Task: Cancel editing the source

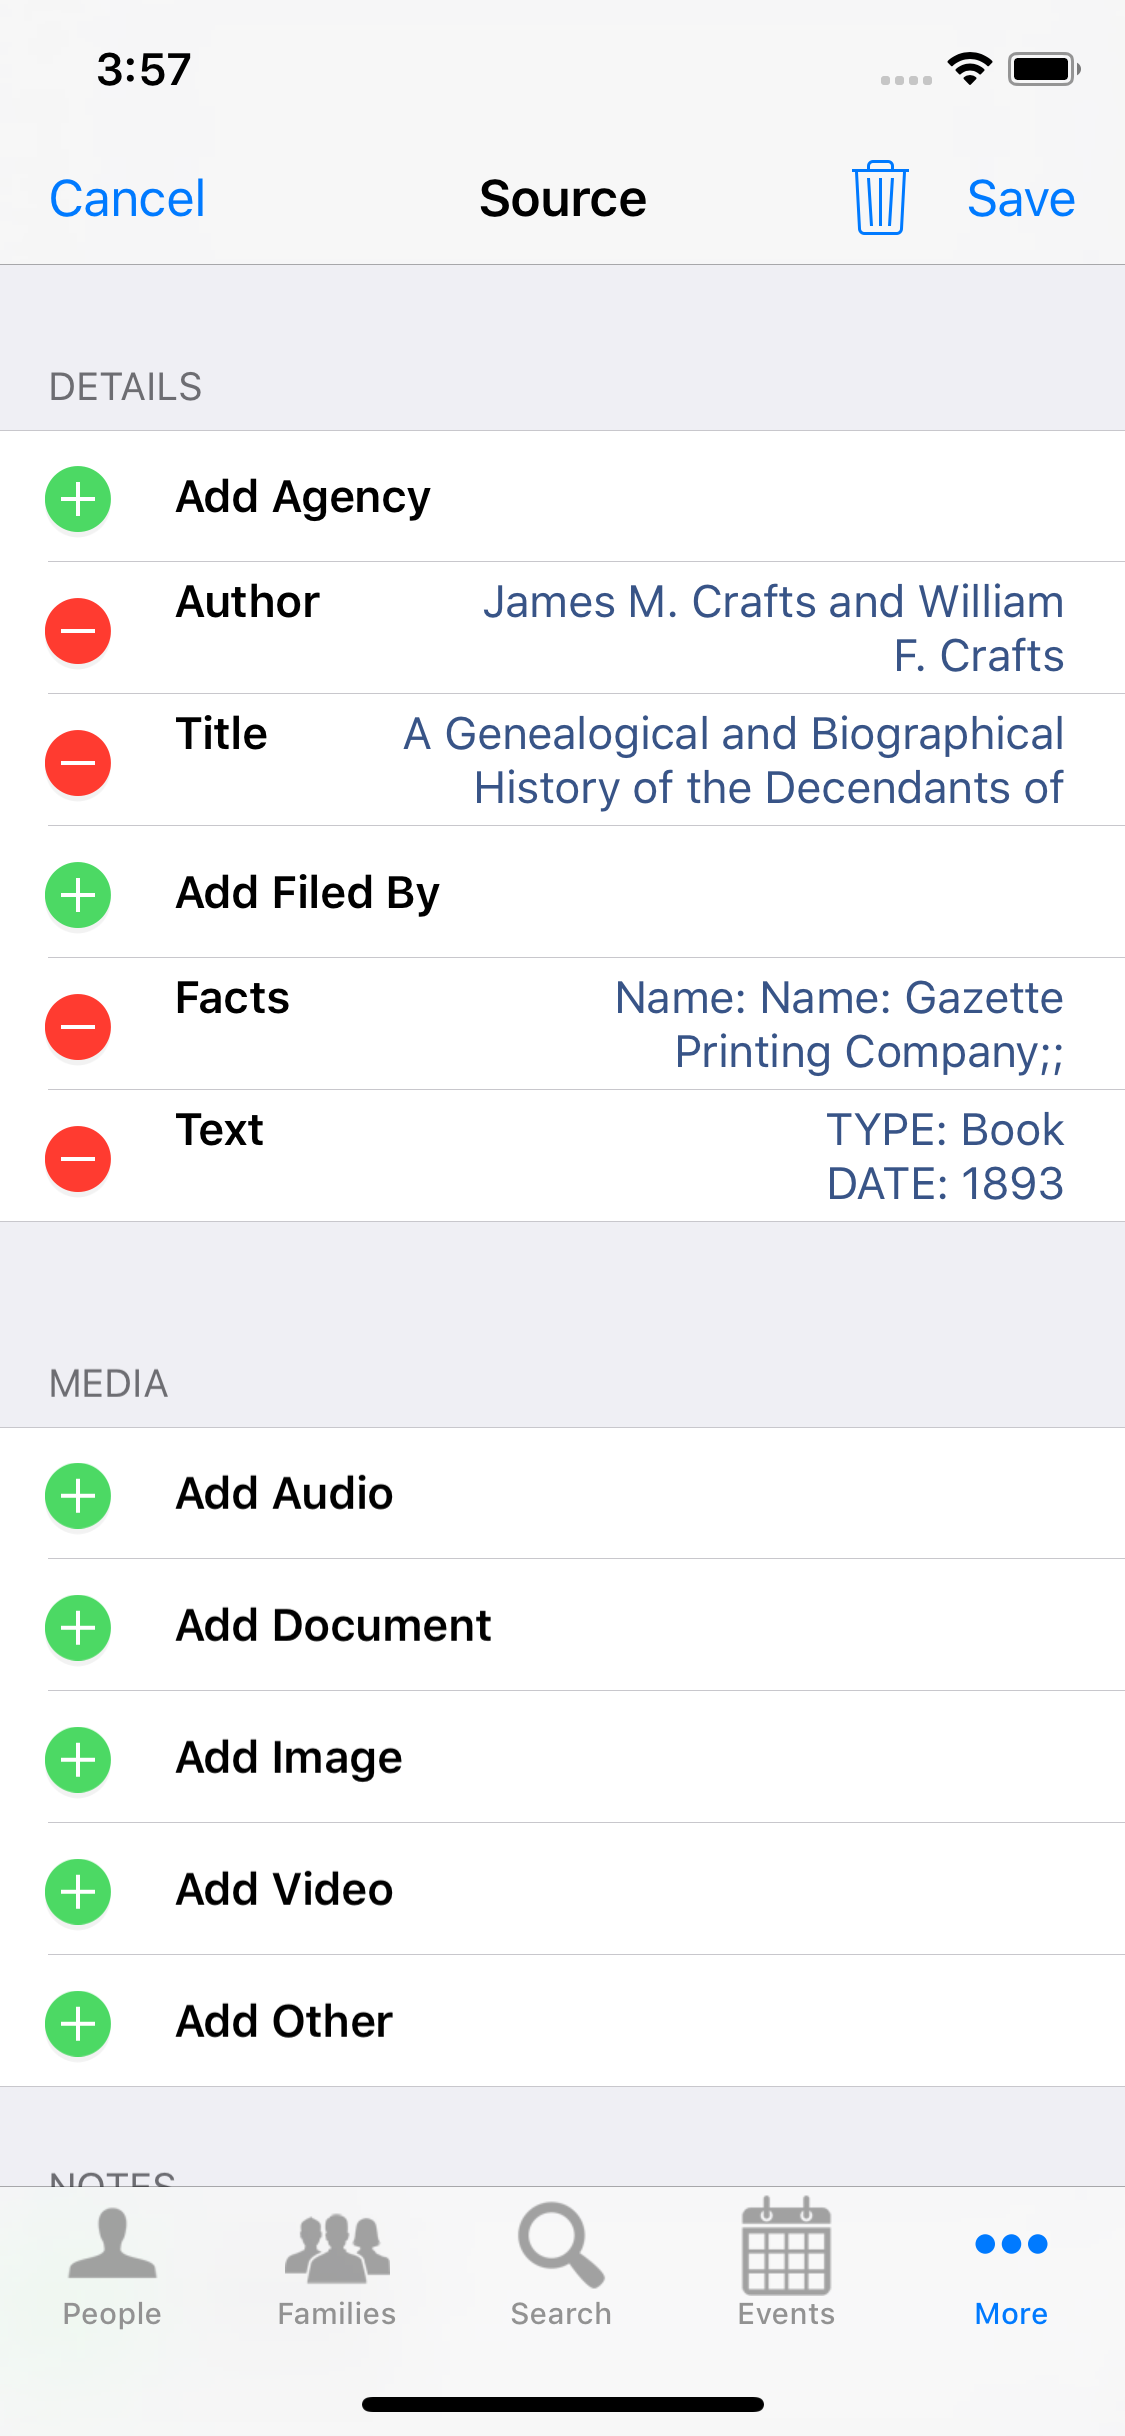Action: pos(127,198)
